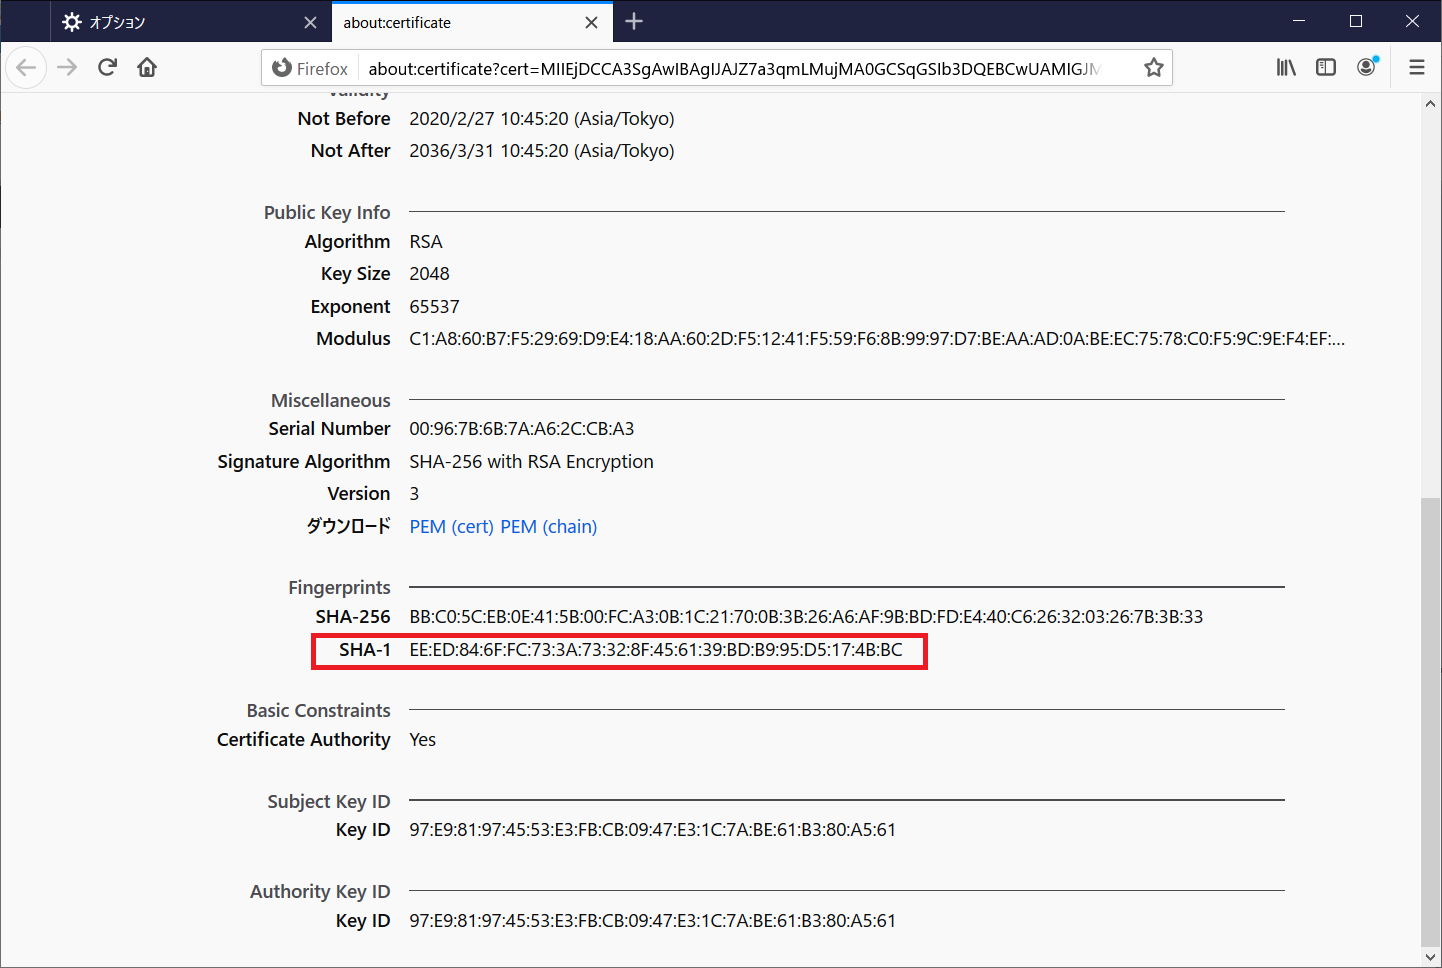Click inside the address bar

700,67
